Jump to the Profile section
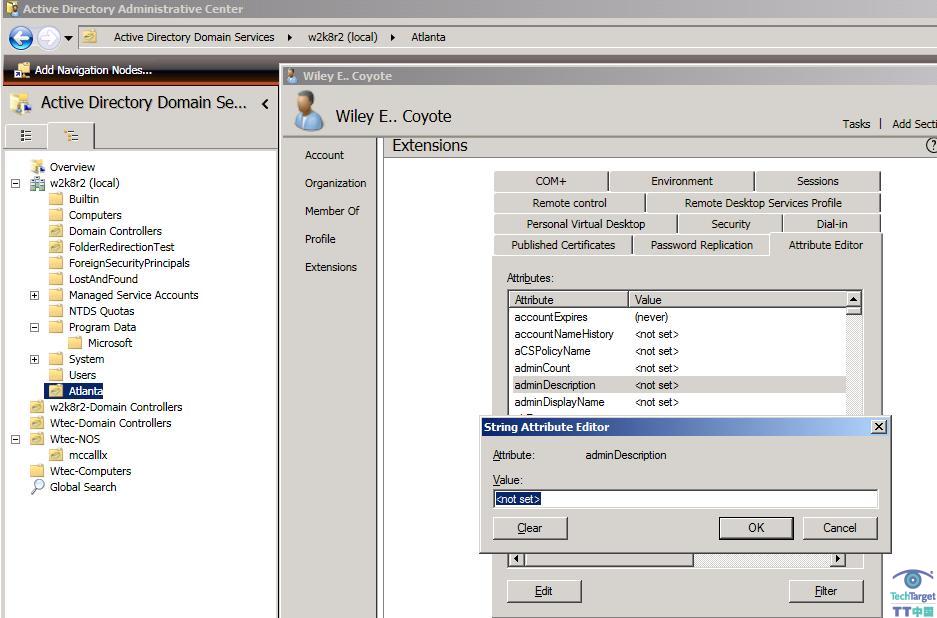Image resolution: width=937 pixels, height=618 pixels. [x=320, y=239]
